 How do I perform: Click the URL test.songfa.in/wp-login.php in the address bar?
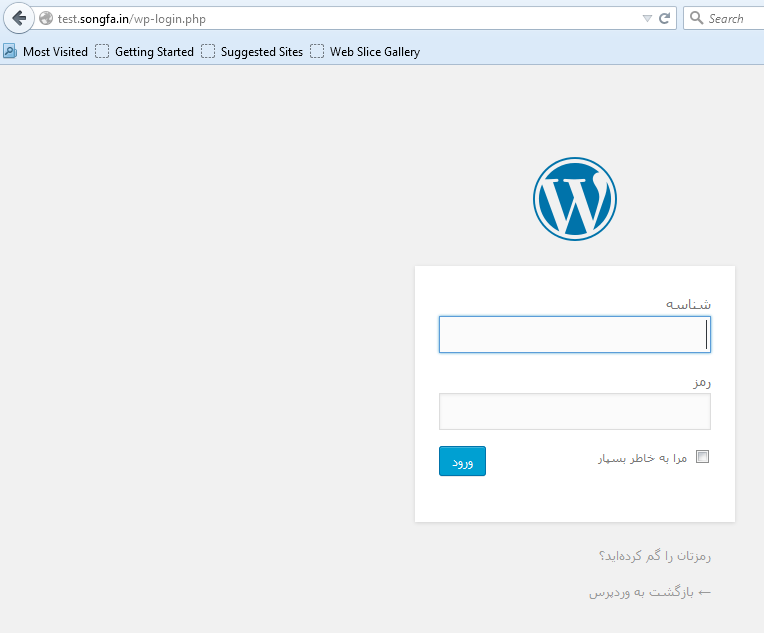[132, 19]
